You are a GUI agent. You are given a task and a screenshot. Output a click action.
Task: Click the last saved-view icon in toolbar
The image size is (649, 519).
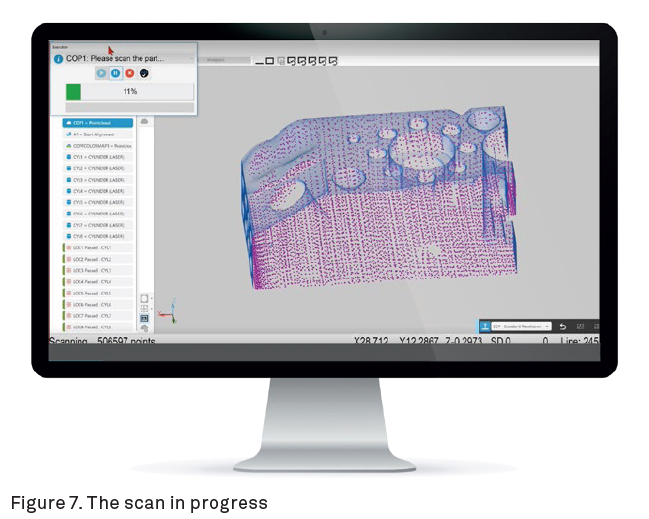click(333, 61)
